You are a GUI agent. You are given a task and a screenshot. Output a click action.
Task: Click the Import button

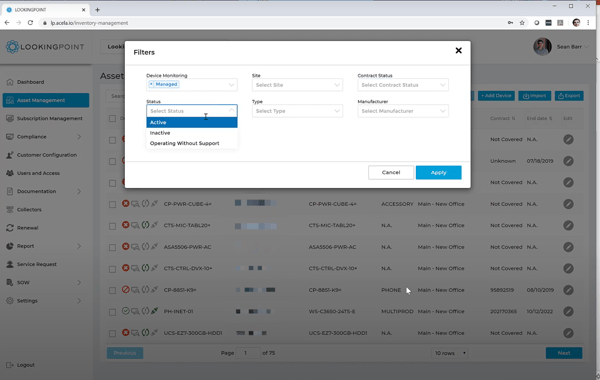(535, 96)
